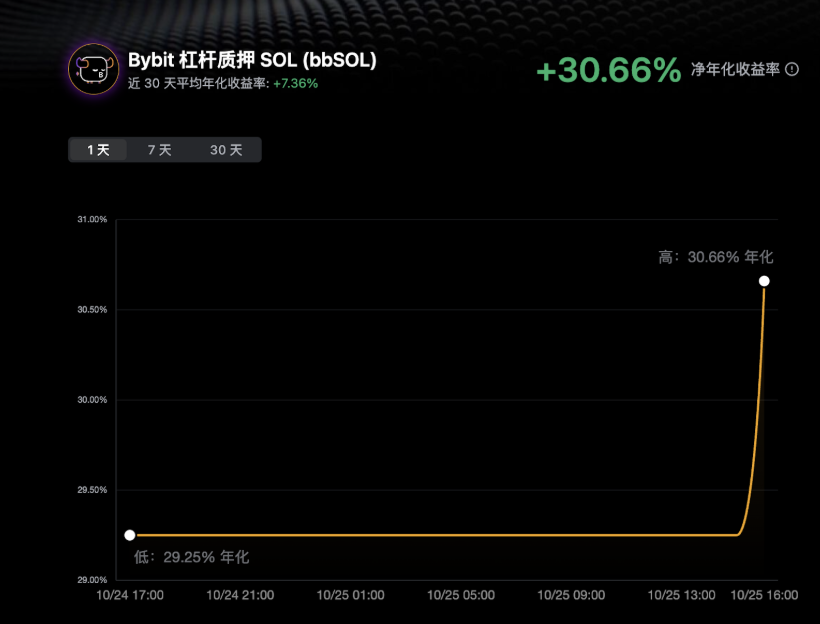Select the 1 天 time range tab
Viewport: 820px width, 624px height.
pyautogui.click(x=98, y=150)
